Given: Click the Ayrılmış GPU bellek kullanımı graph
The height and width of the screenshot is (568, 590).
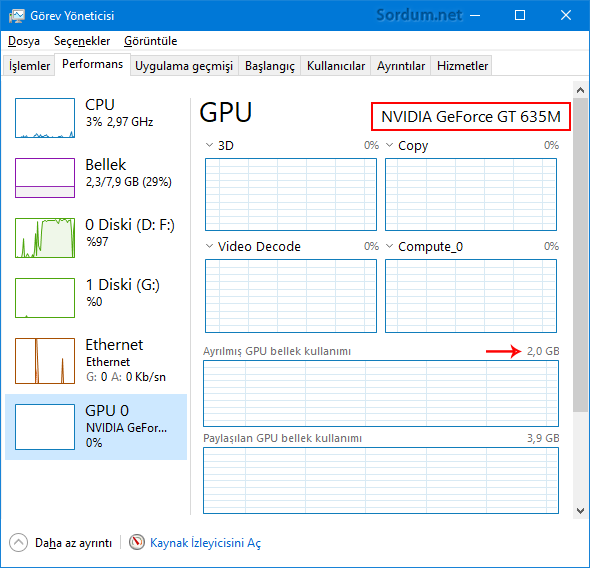Looking at the screenshot, I should click(381, 393).
